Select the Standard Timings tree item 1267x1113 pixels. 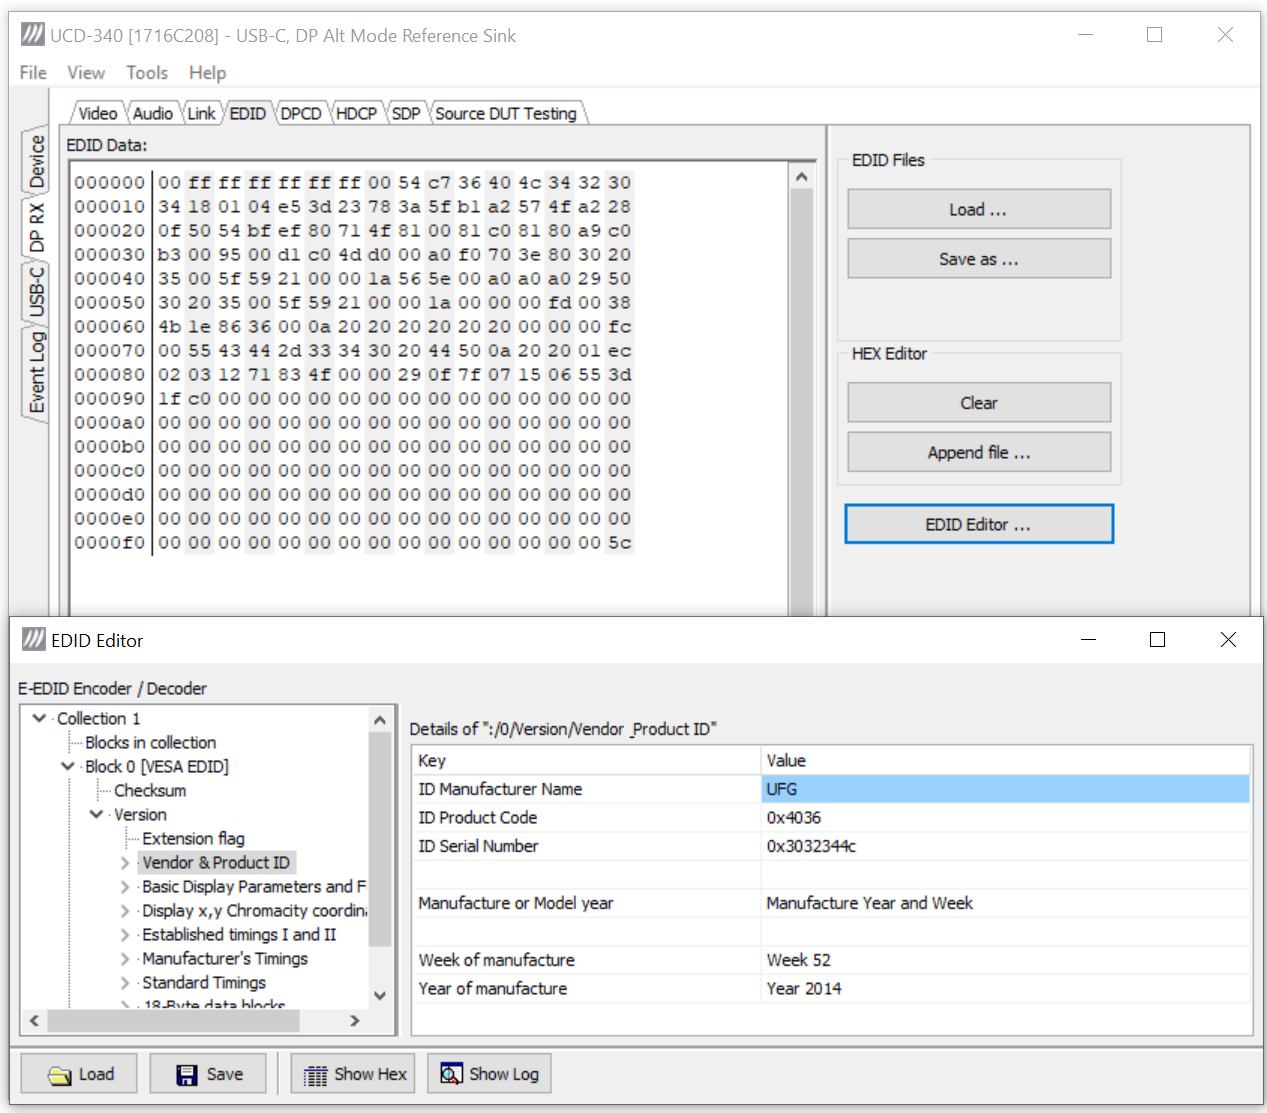point(204,982)
